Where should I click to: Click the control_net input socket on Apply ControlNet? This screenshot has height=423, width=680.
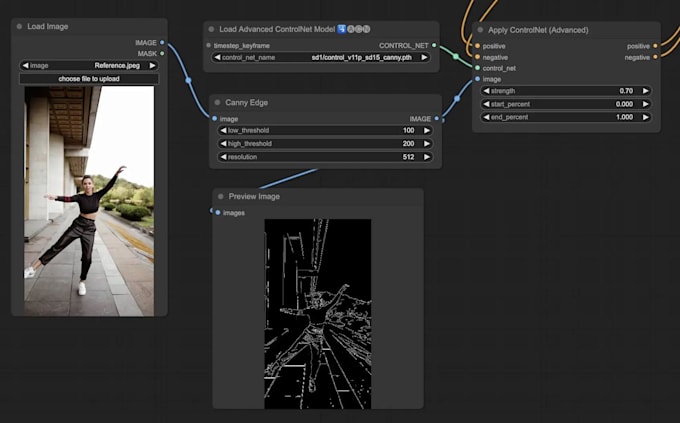coord(477,68)
